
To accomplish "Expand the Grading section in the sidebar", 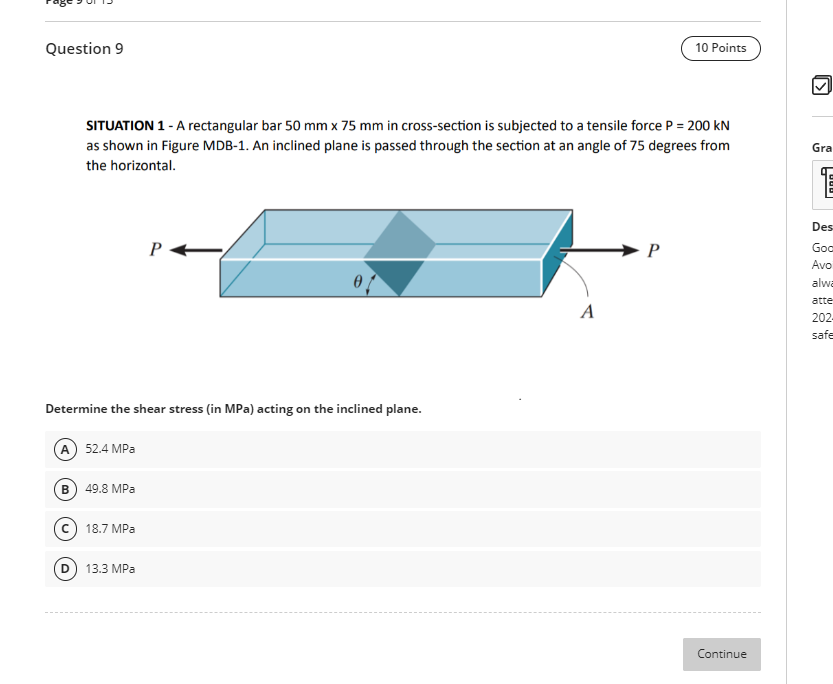I will pos(821,147).
